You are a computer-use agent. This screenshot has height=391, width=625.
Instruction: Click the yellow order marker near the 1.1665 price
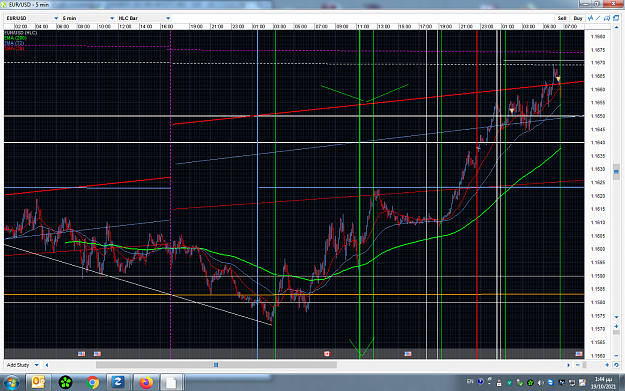click(x=558, y=79)
